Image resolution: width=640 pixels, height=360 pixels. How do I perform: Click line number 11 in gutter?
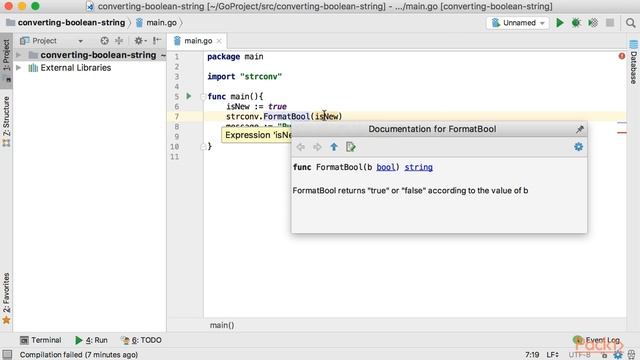pos(175,157)
